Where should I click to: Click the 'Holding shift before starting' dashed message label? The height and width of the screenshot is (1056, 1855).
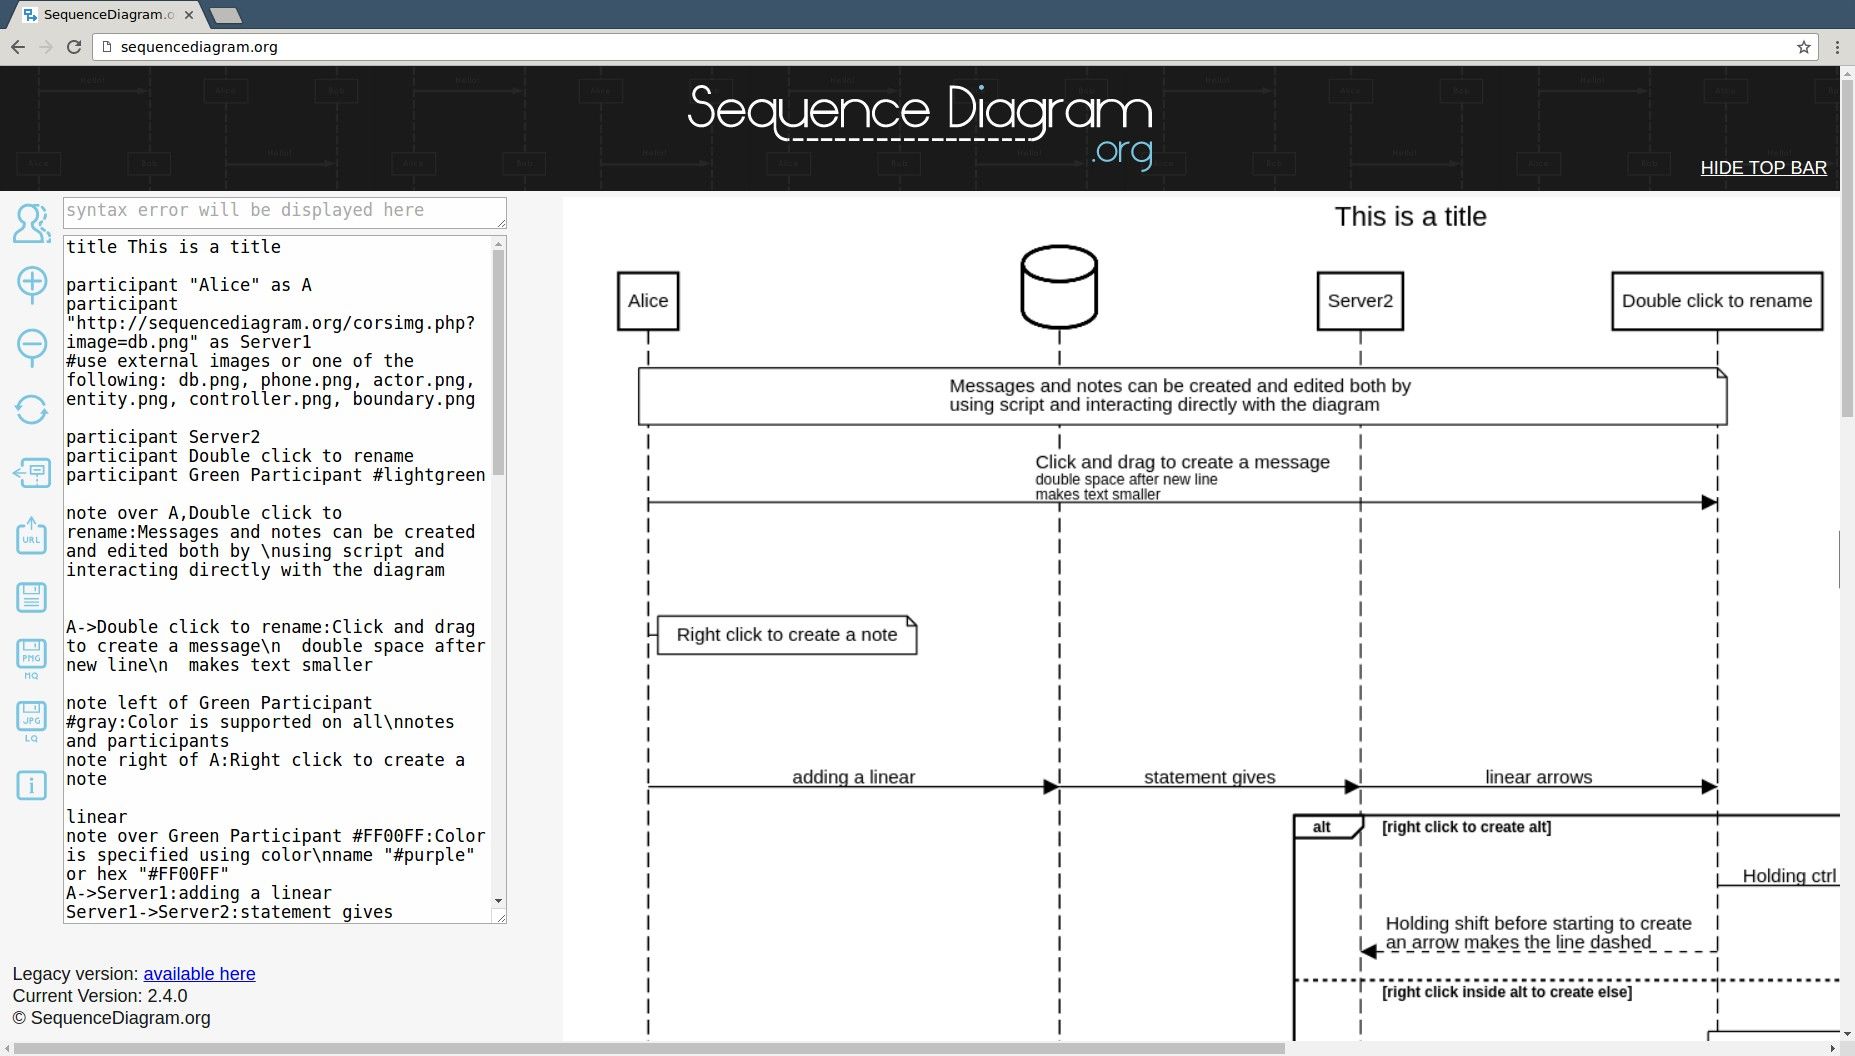1538,933
